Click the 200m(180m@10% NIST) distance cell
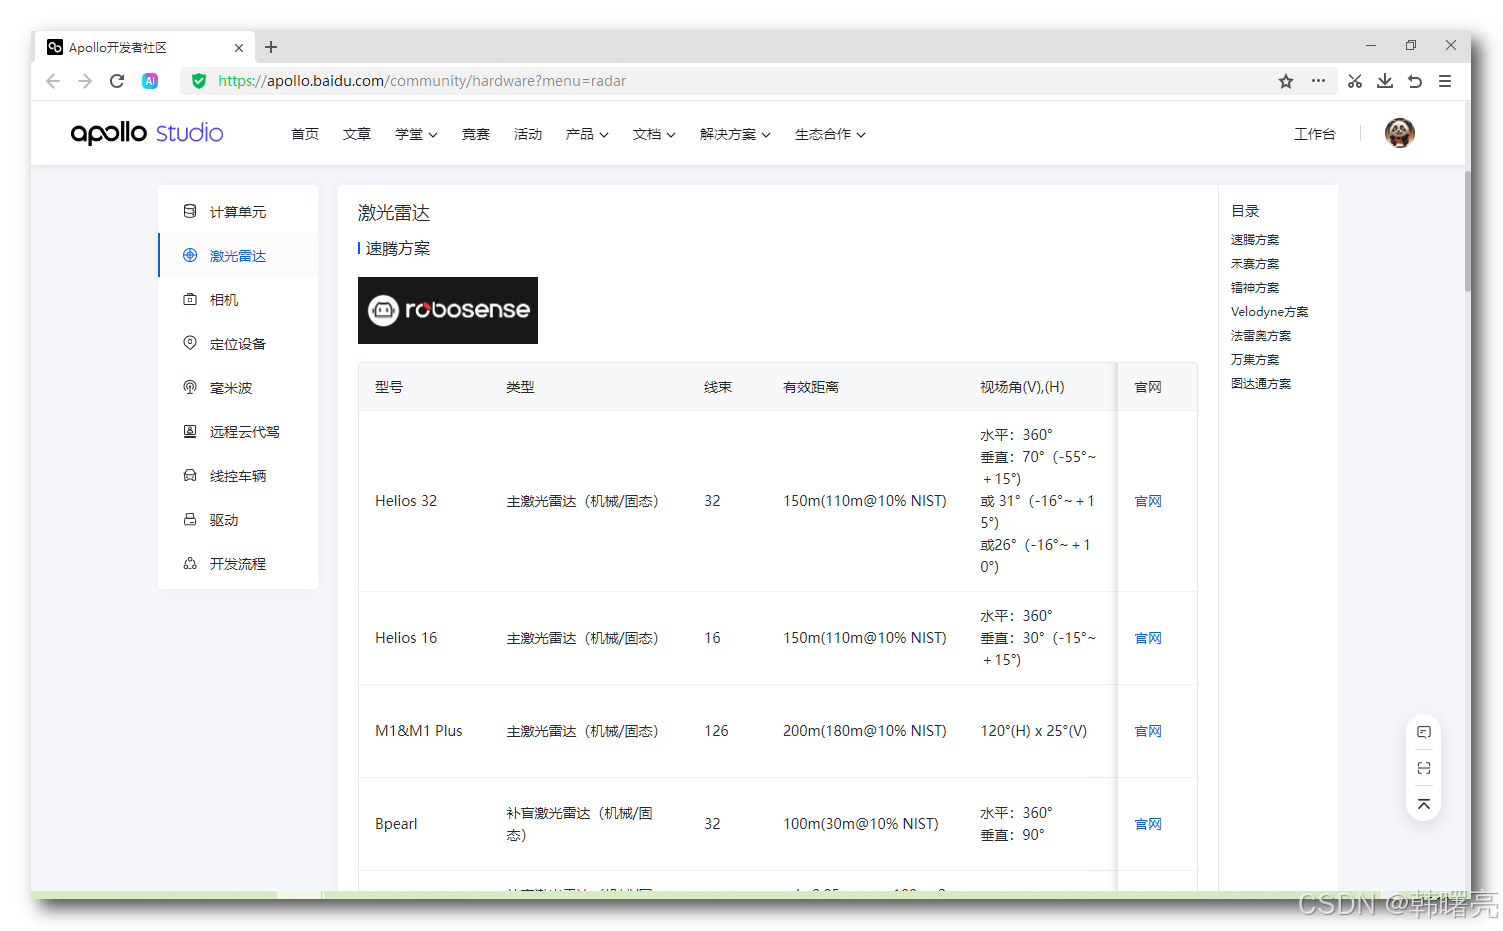This screenshot has width=1503, height=931. tap(865, 731)
